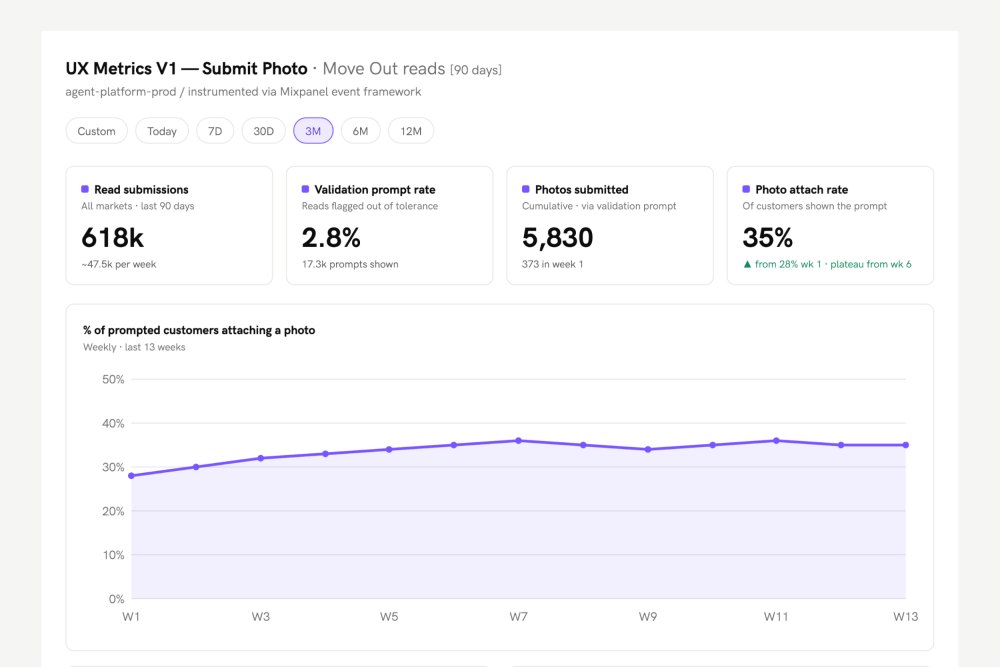Click 'Cumulative · via validation prompt' caption
The image size is (1000, 667).
599,206
